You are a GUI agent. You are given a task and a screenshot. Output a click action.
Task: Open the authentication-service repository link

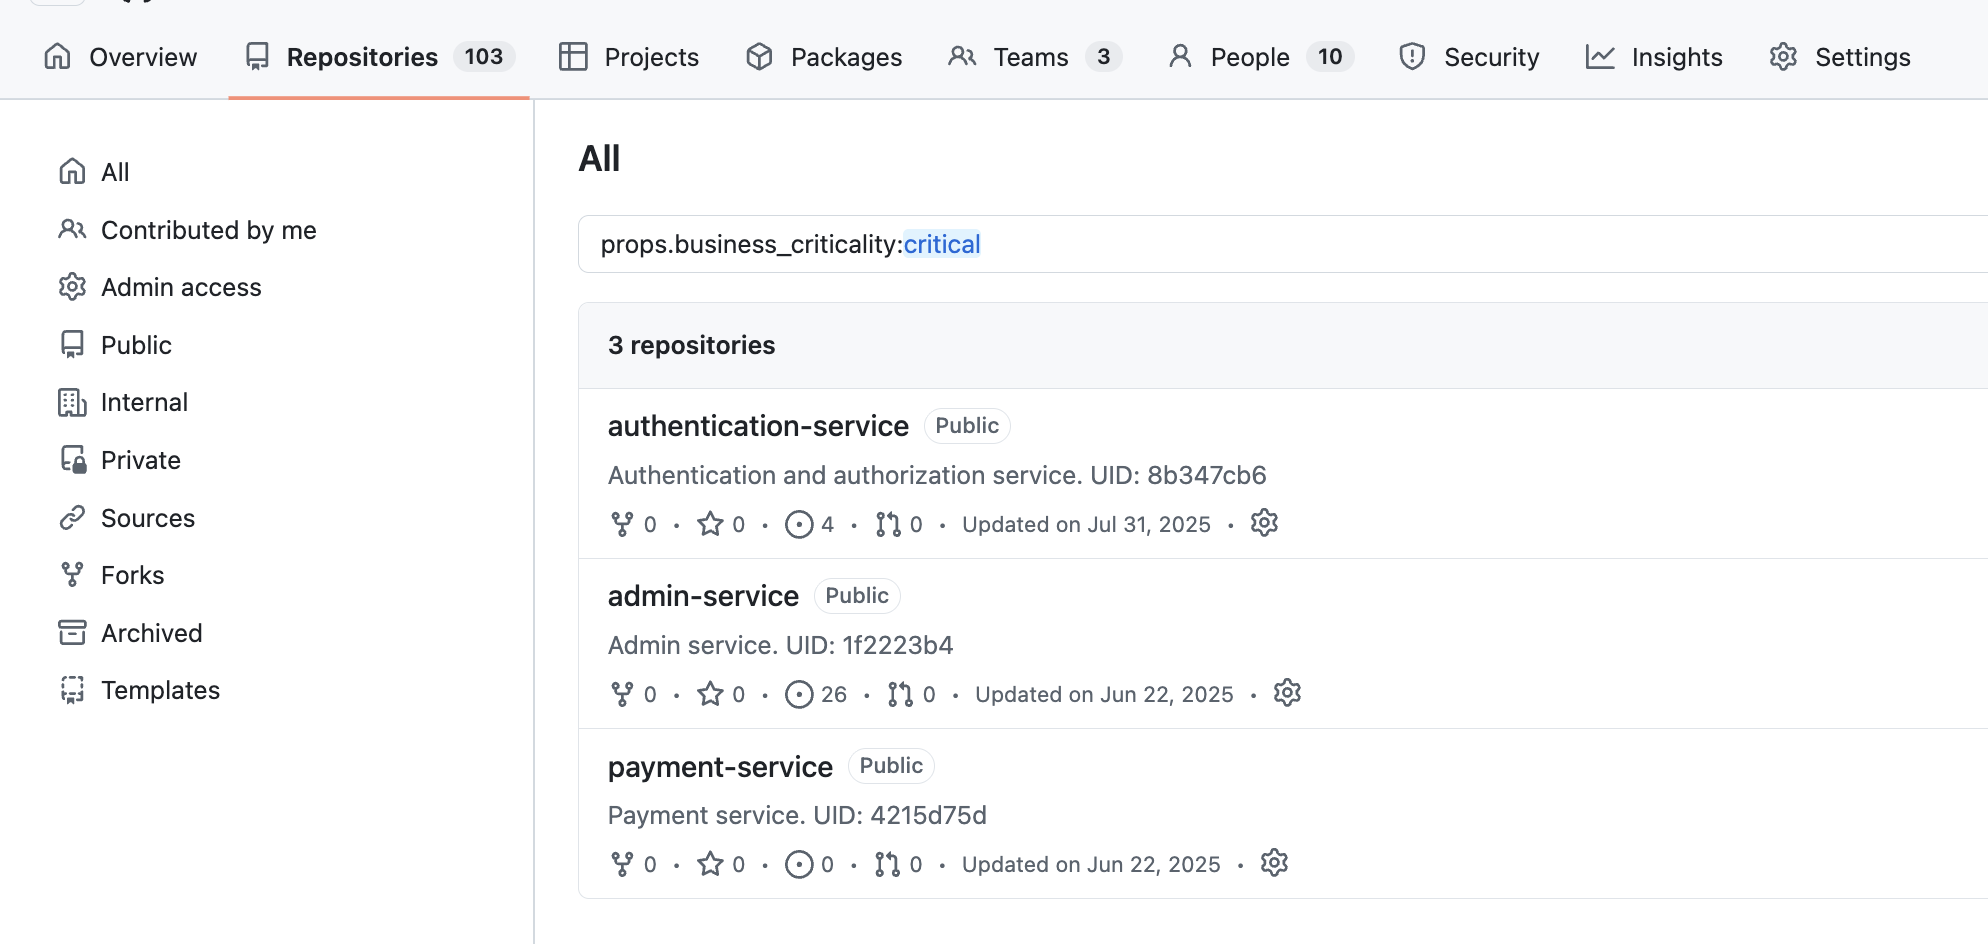758,426
